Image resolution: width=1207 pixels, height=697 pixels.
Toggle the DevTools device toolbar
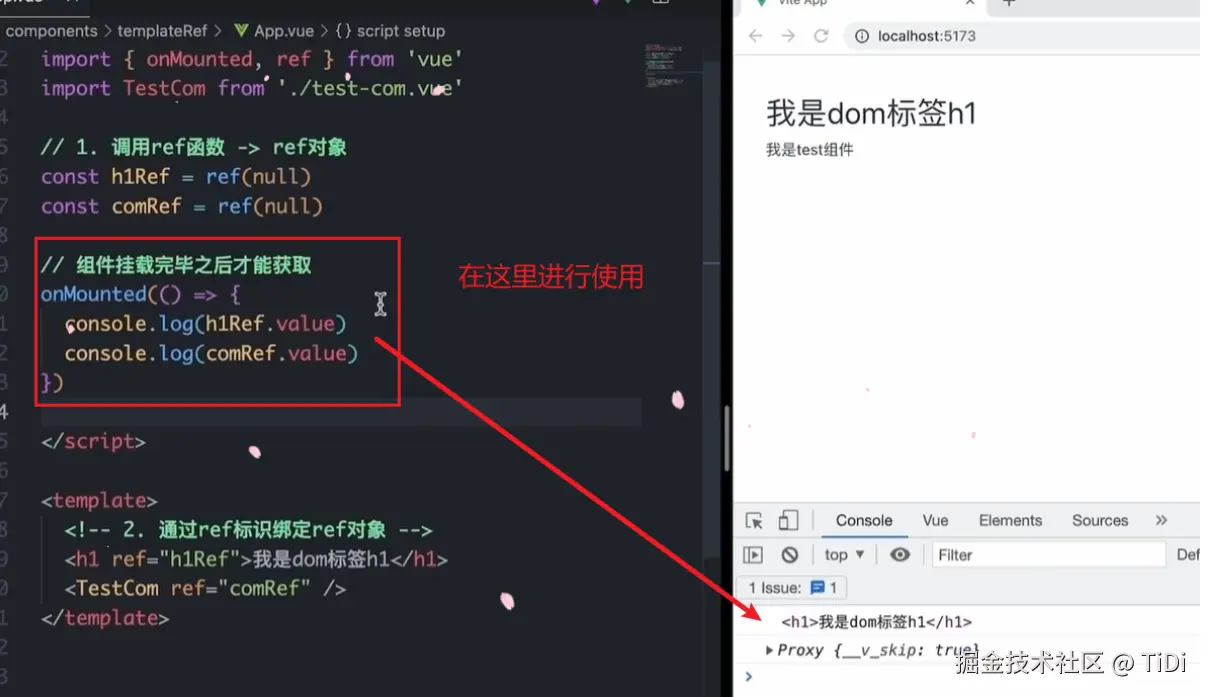(x=788, y=521)
